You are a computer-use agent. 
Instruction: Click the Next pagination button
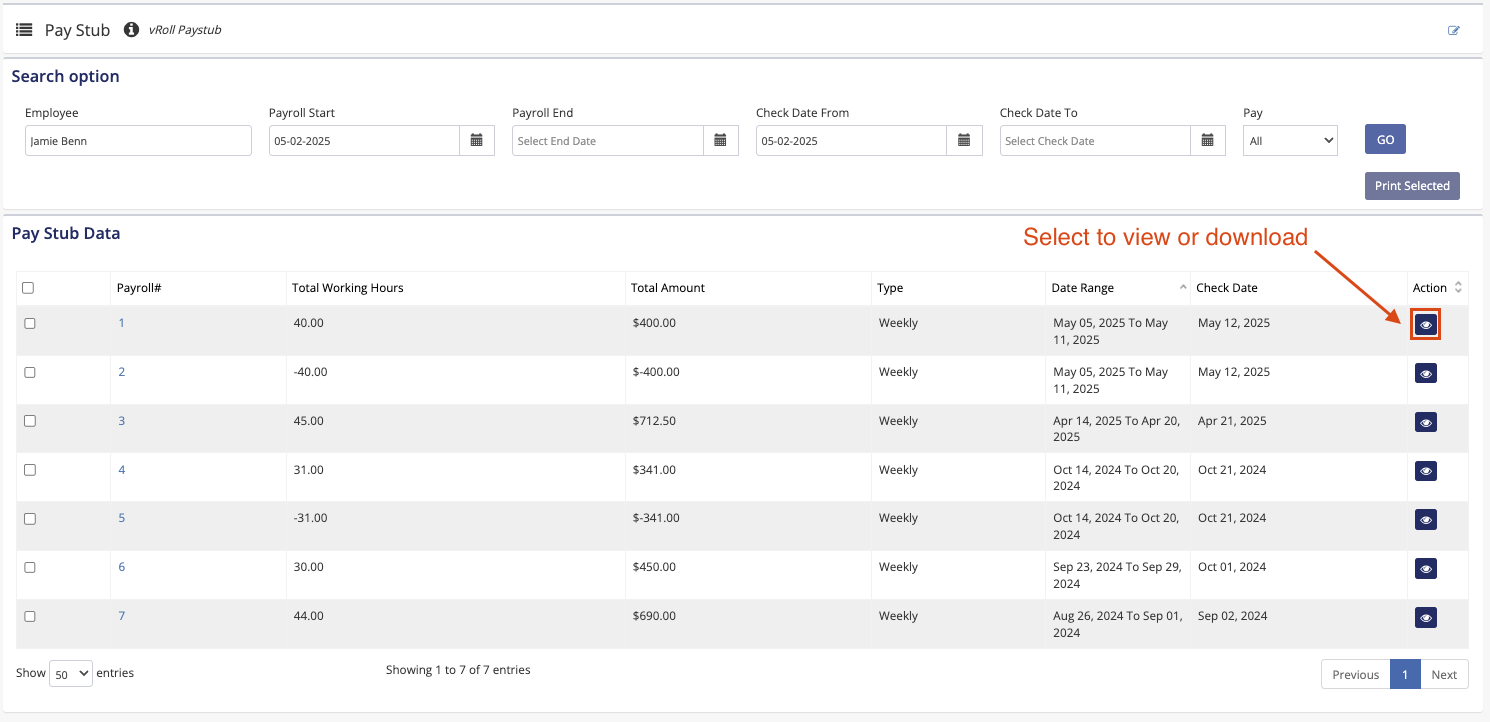1444,675
